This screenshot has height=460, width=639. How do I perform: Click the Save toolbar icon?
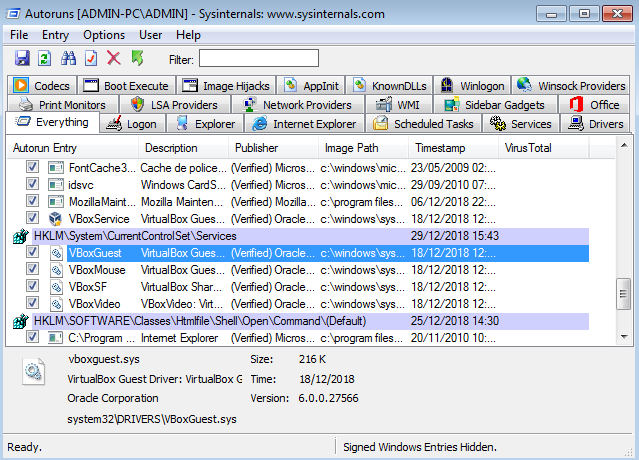pyautogui.click(x=22, y=58)
